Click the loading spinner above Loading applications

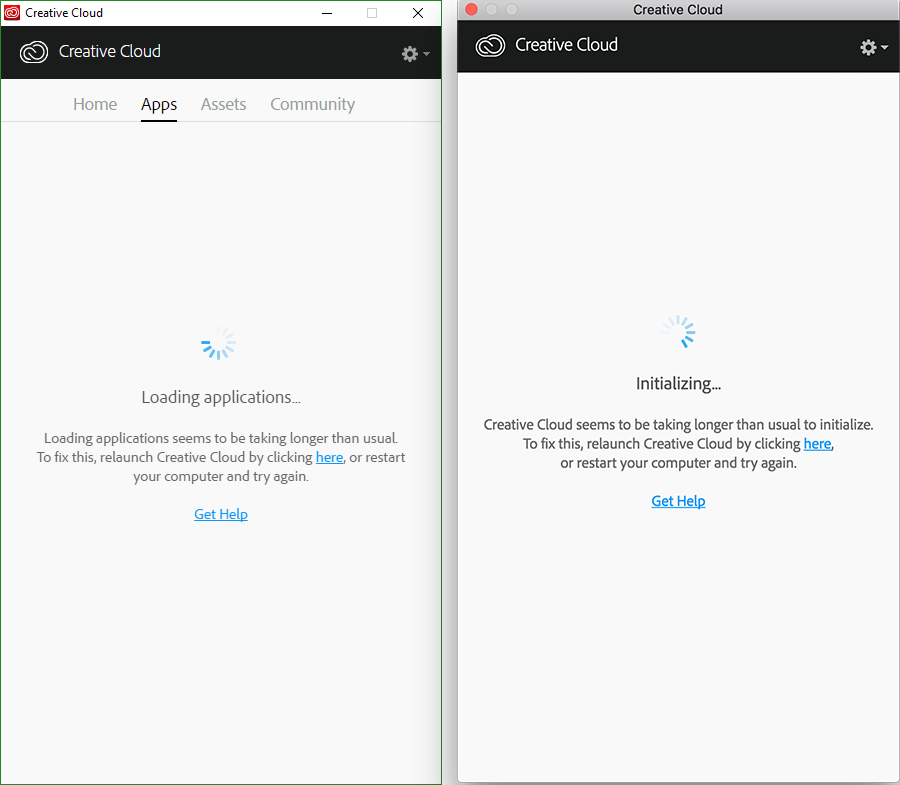[x=219, y=343]
